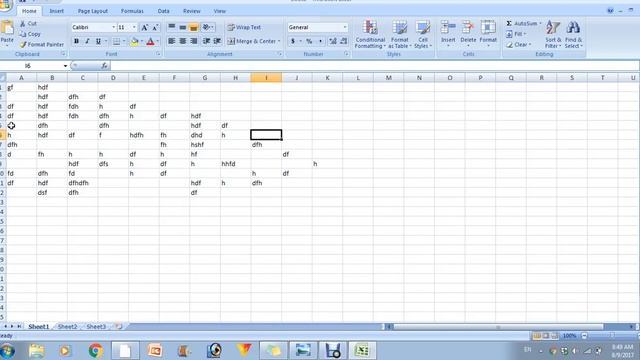
Task: Click the Insert Function fx button
Action: 104,66
